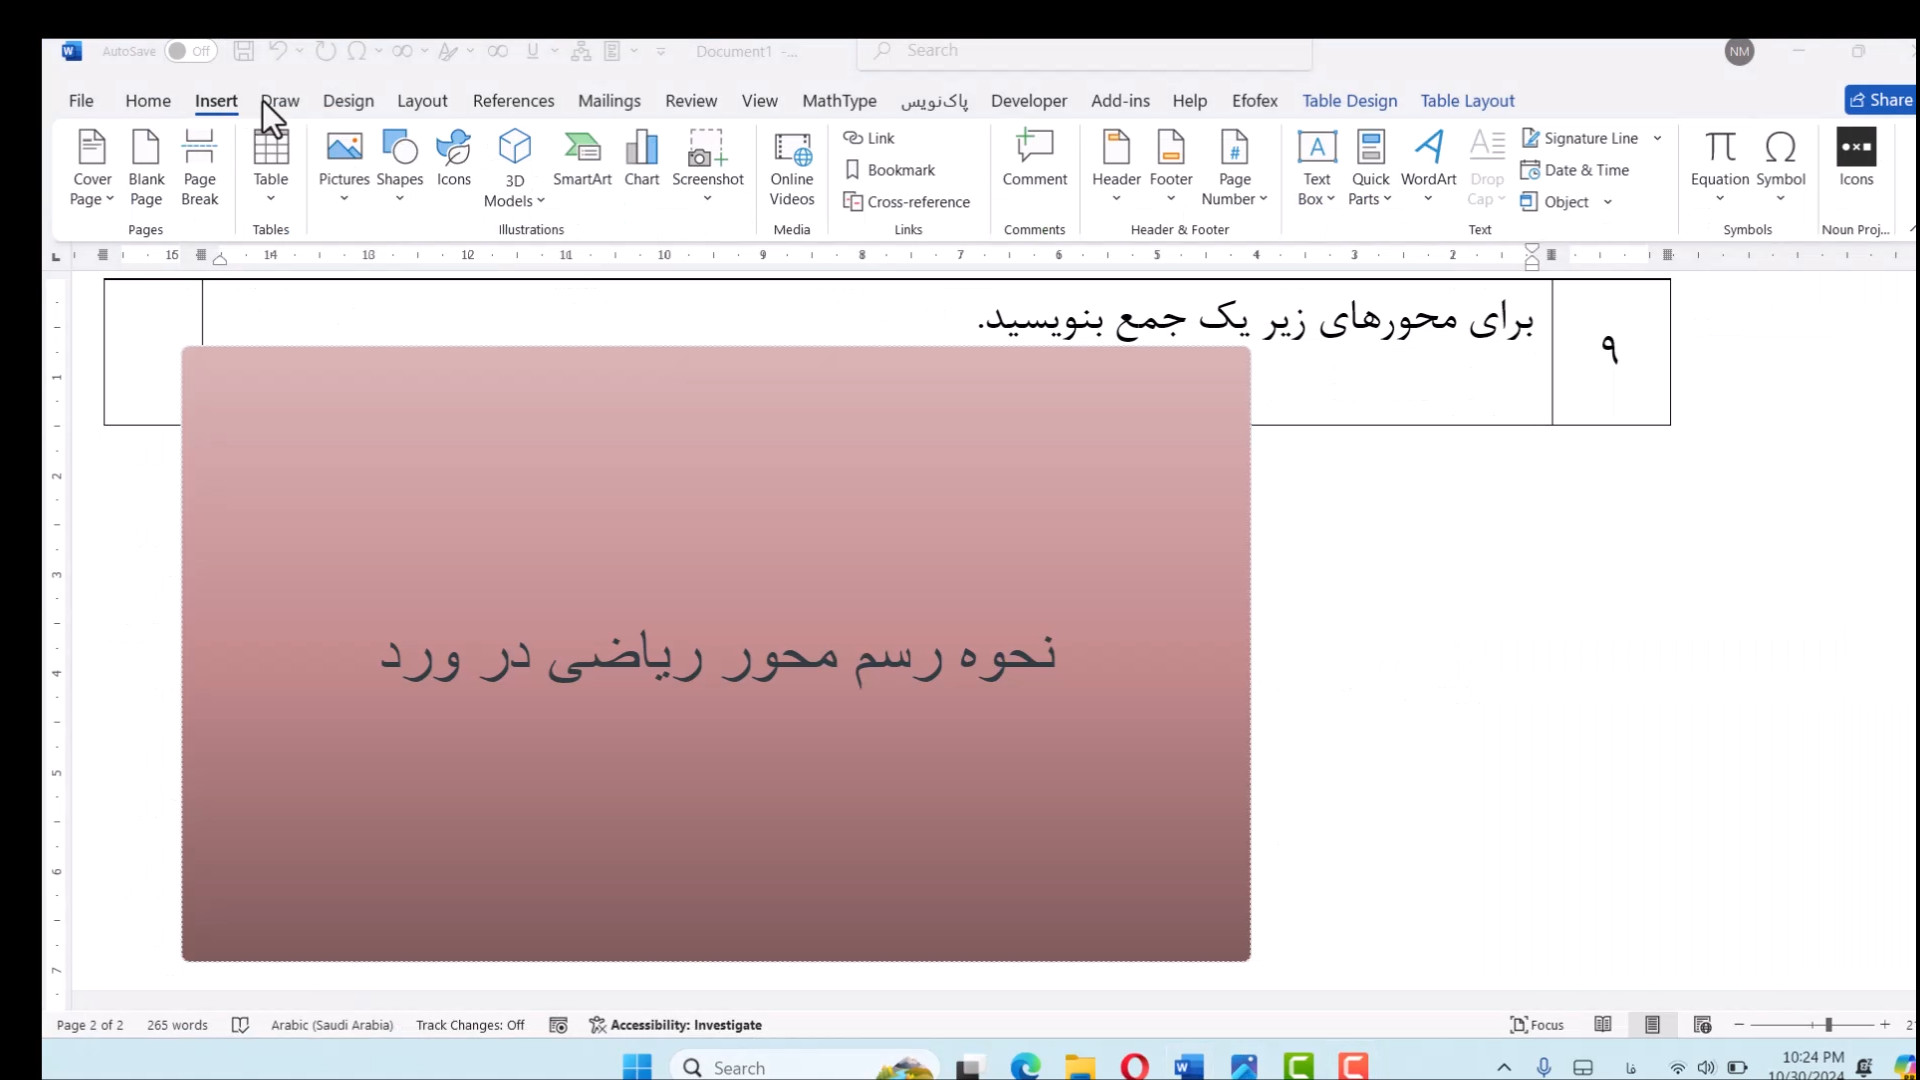The image size is (1920, 1080).
Task: Show hidden system tray icons
Action: (x=1503, y=1068)
